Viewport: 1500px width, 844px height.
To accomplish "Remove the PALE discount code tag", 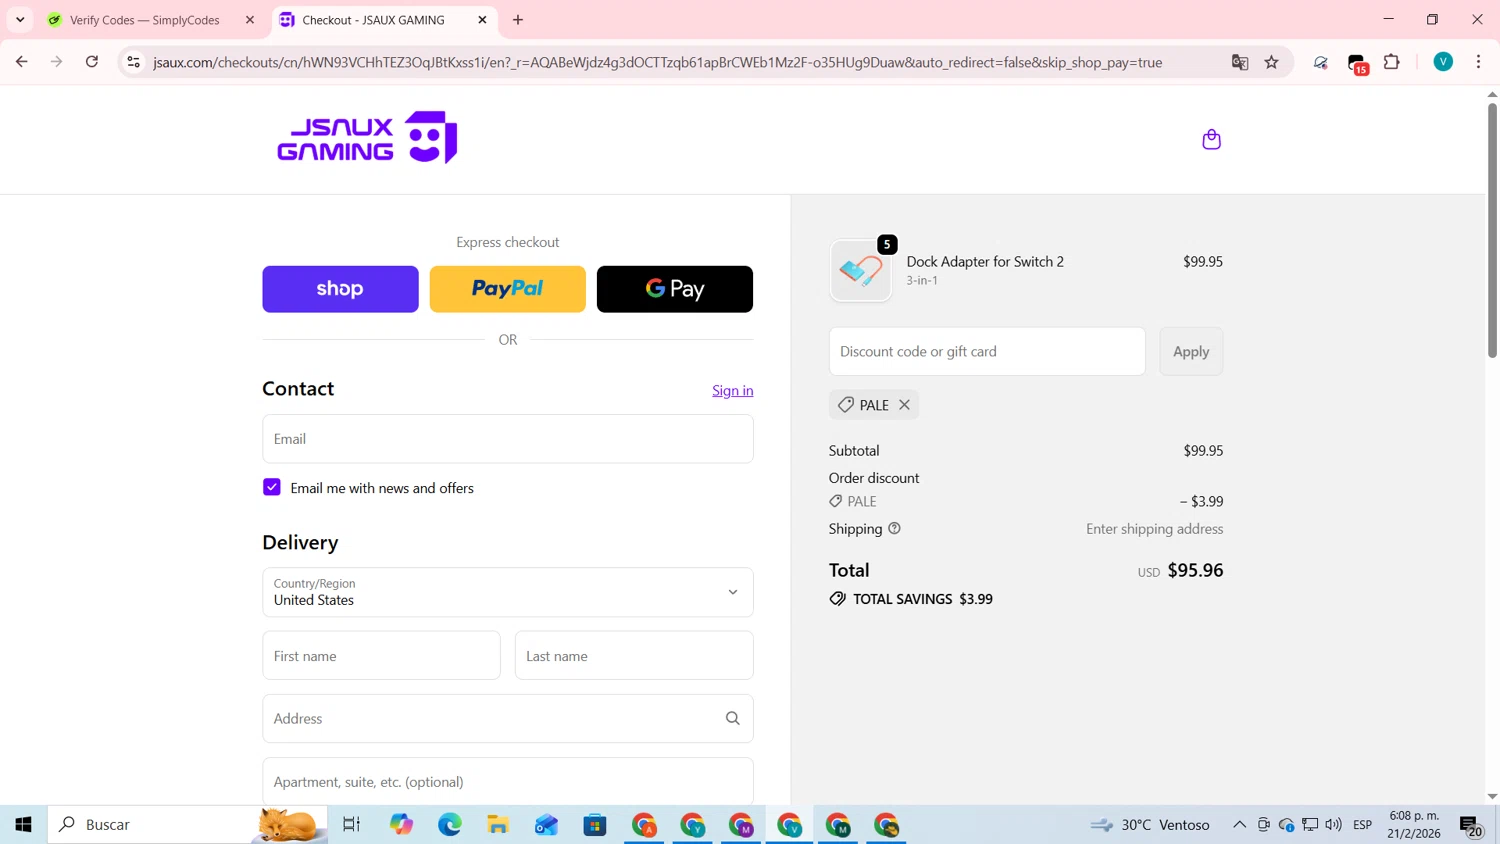I will [x=904, y=405].
